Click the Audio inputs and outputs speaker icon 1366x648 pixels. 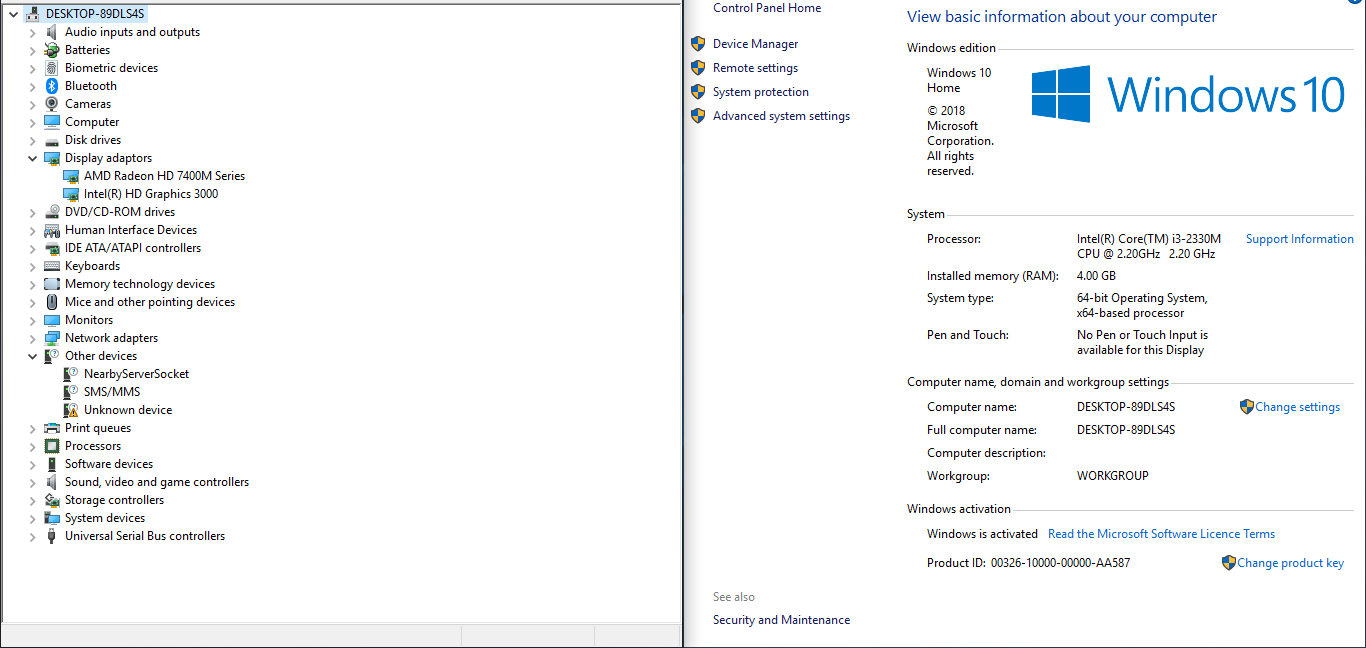[52, 32]
